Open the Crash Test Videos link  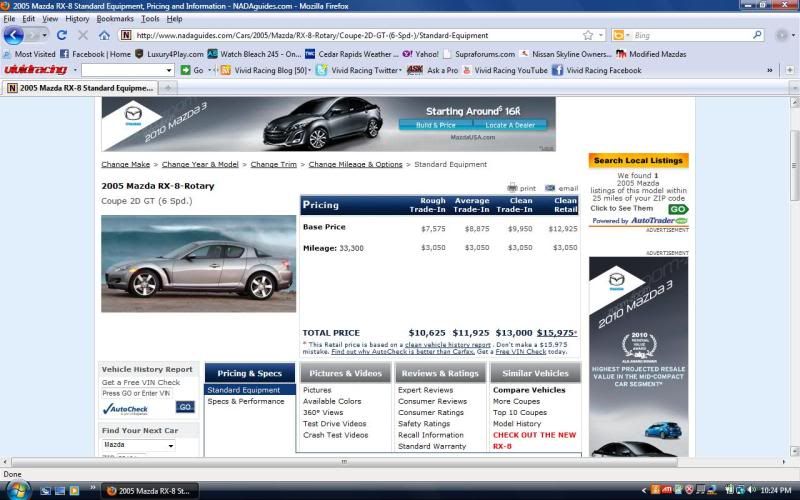tap(336, 435)
